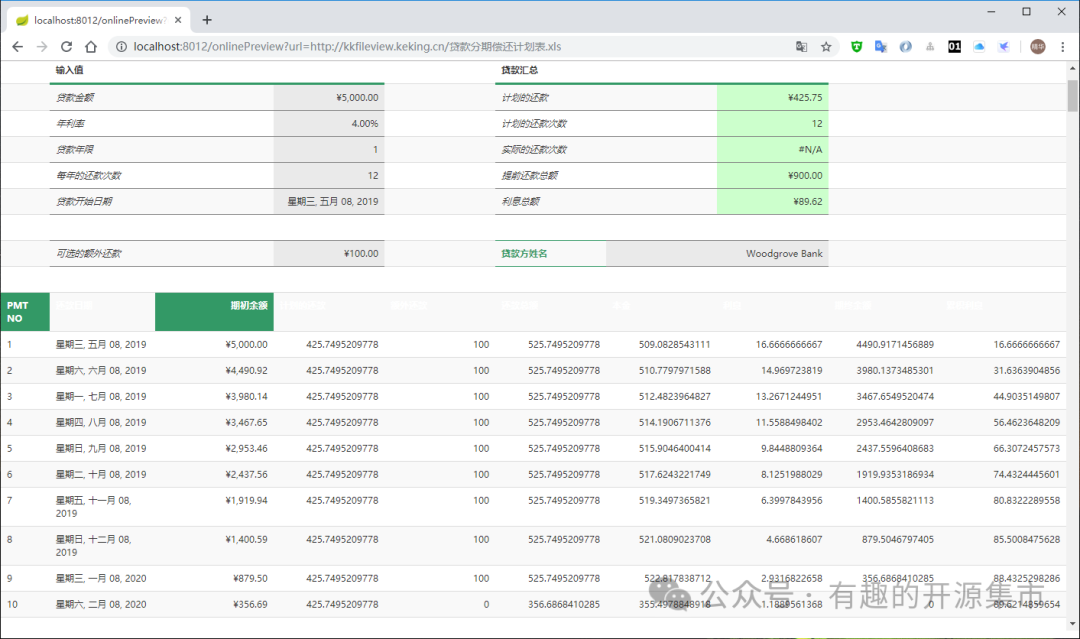Viewport: 1080px width, 639px height.
Task: Click the vertical scrollbar thumb
Action: (1072, 95)
